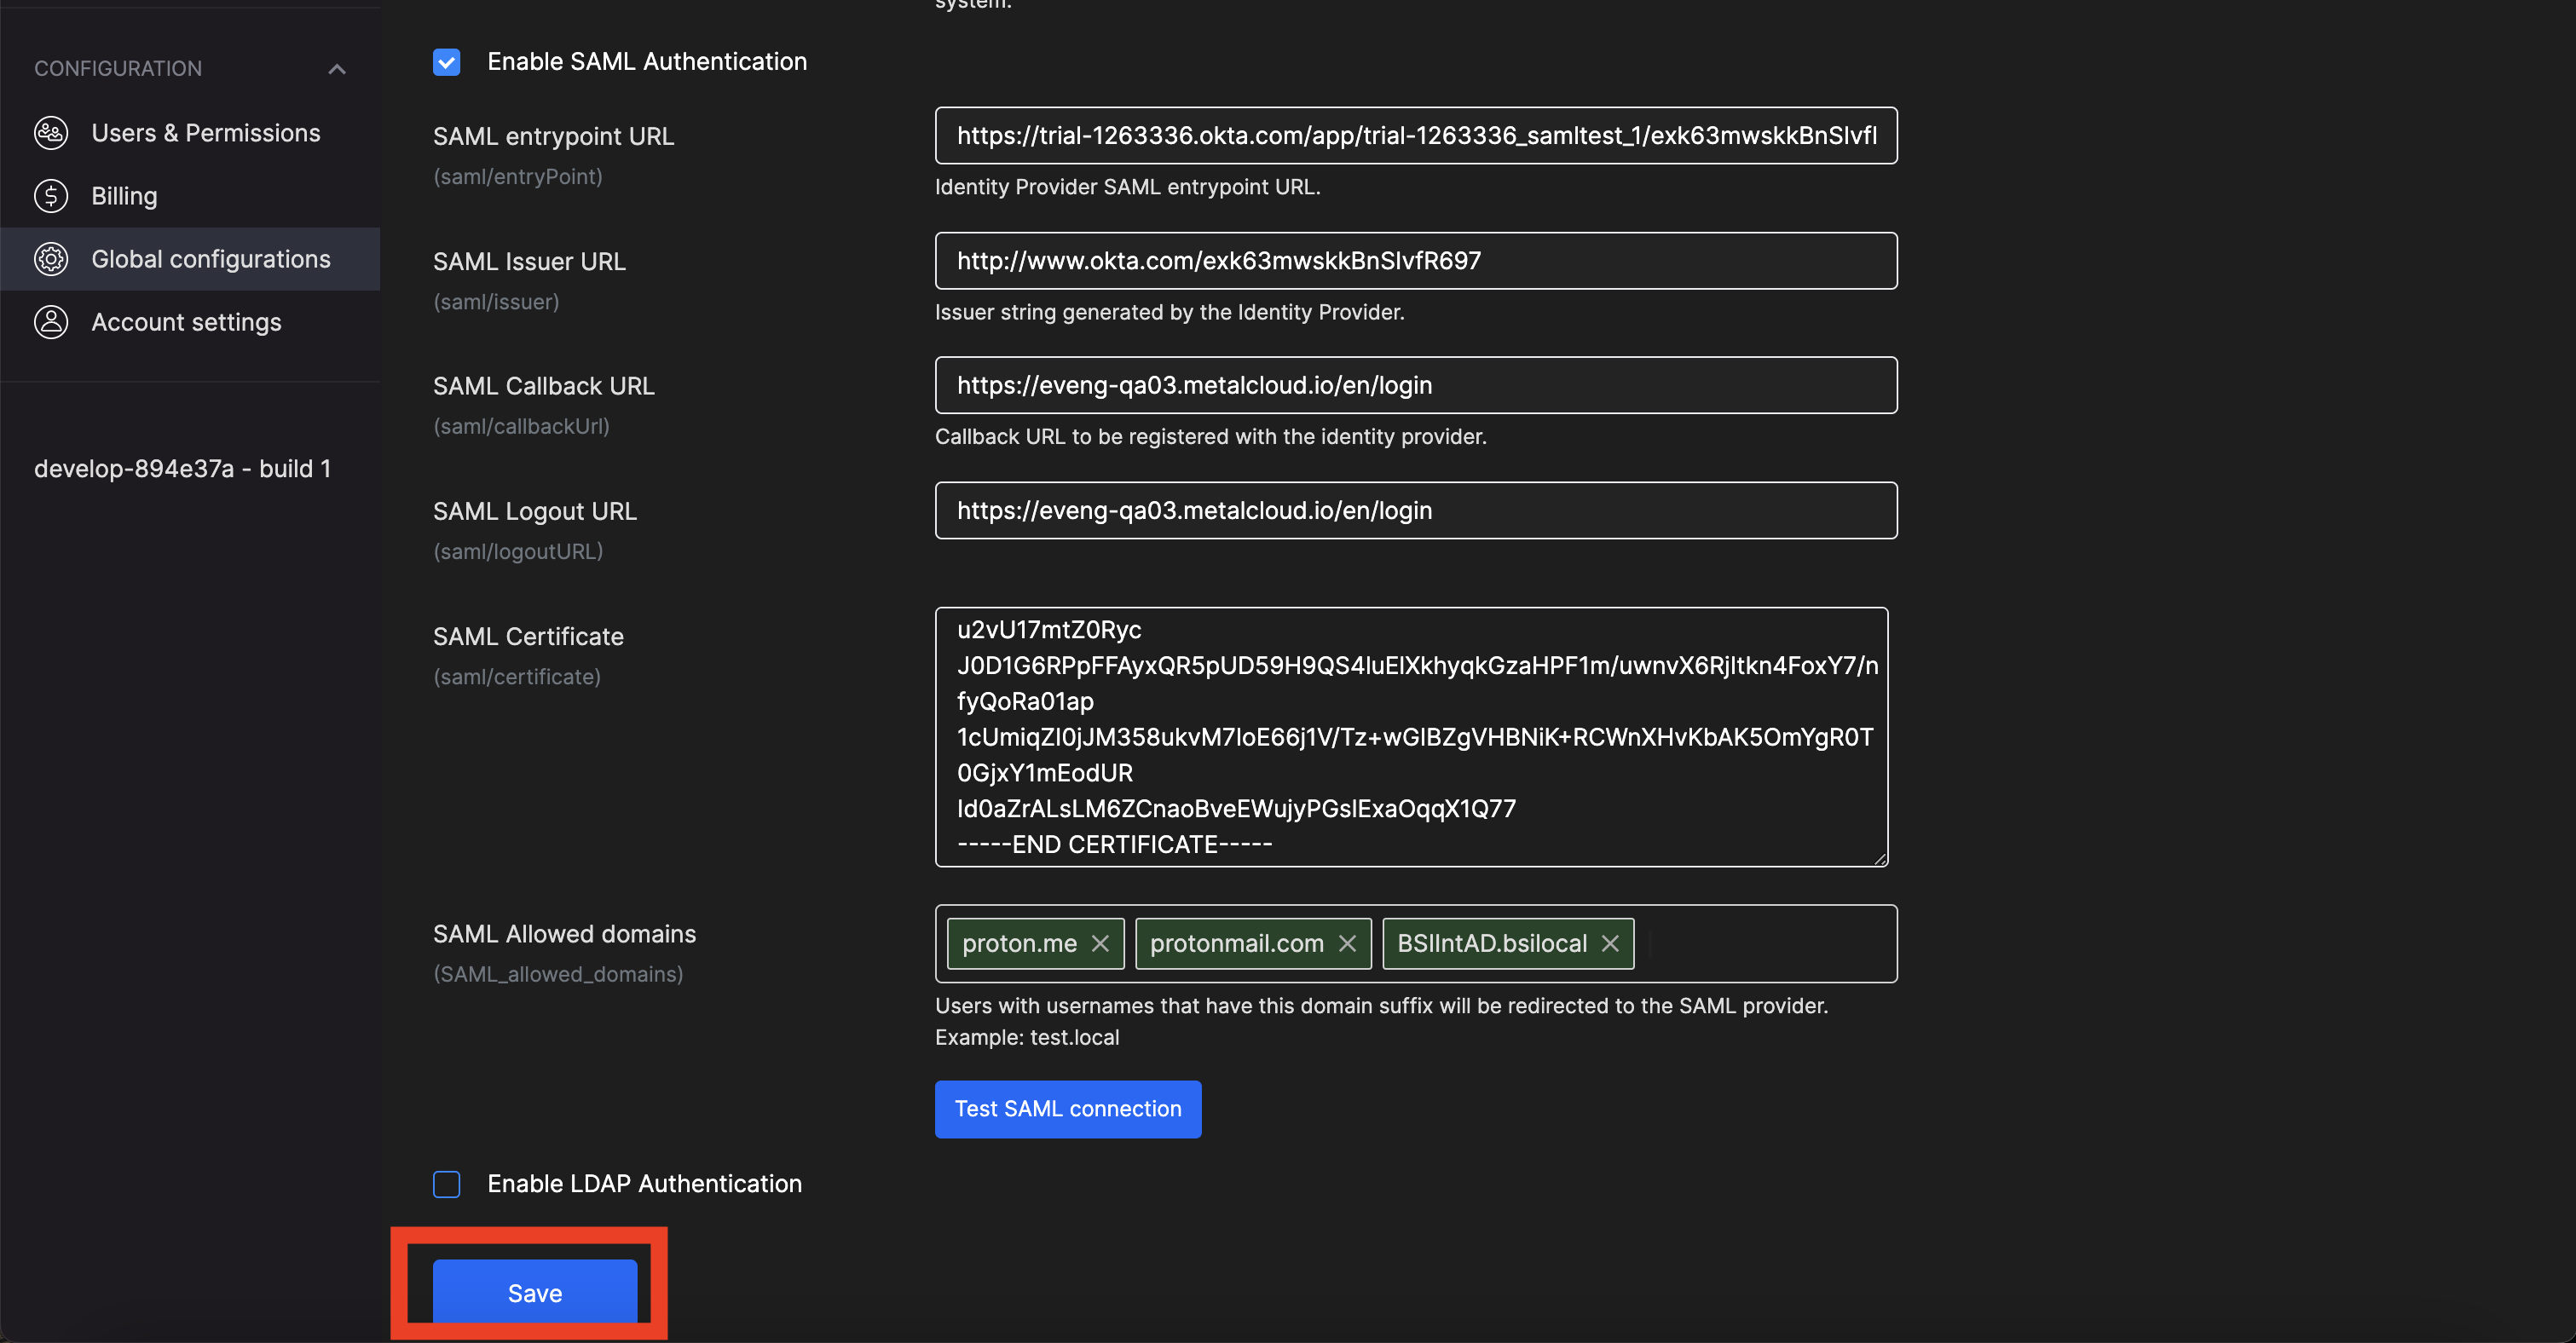Collapse the CONFIGURATION section chevron
The image size is (2576, 1343).
pos(337,69)
